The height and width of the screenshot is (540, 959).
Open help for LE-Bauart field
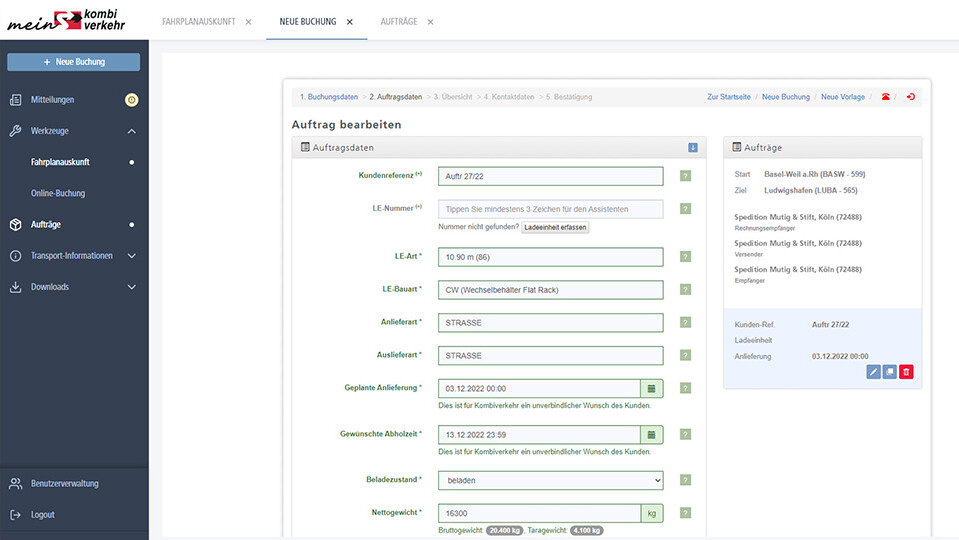(x=686, y=290)
